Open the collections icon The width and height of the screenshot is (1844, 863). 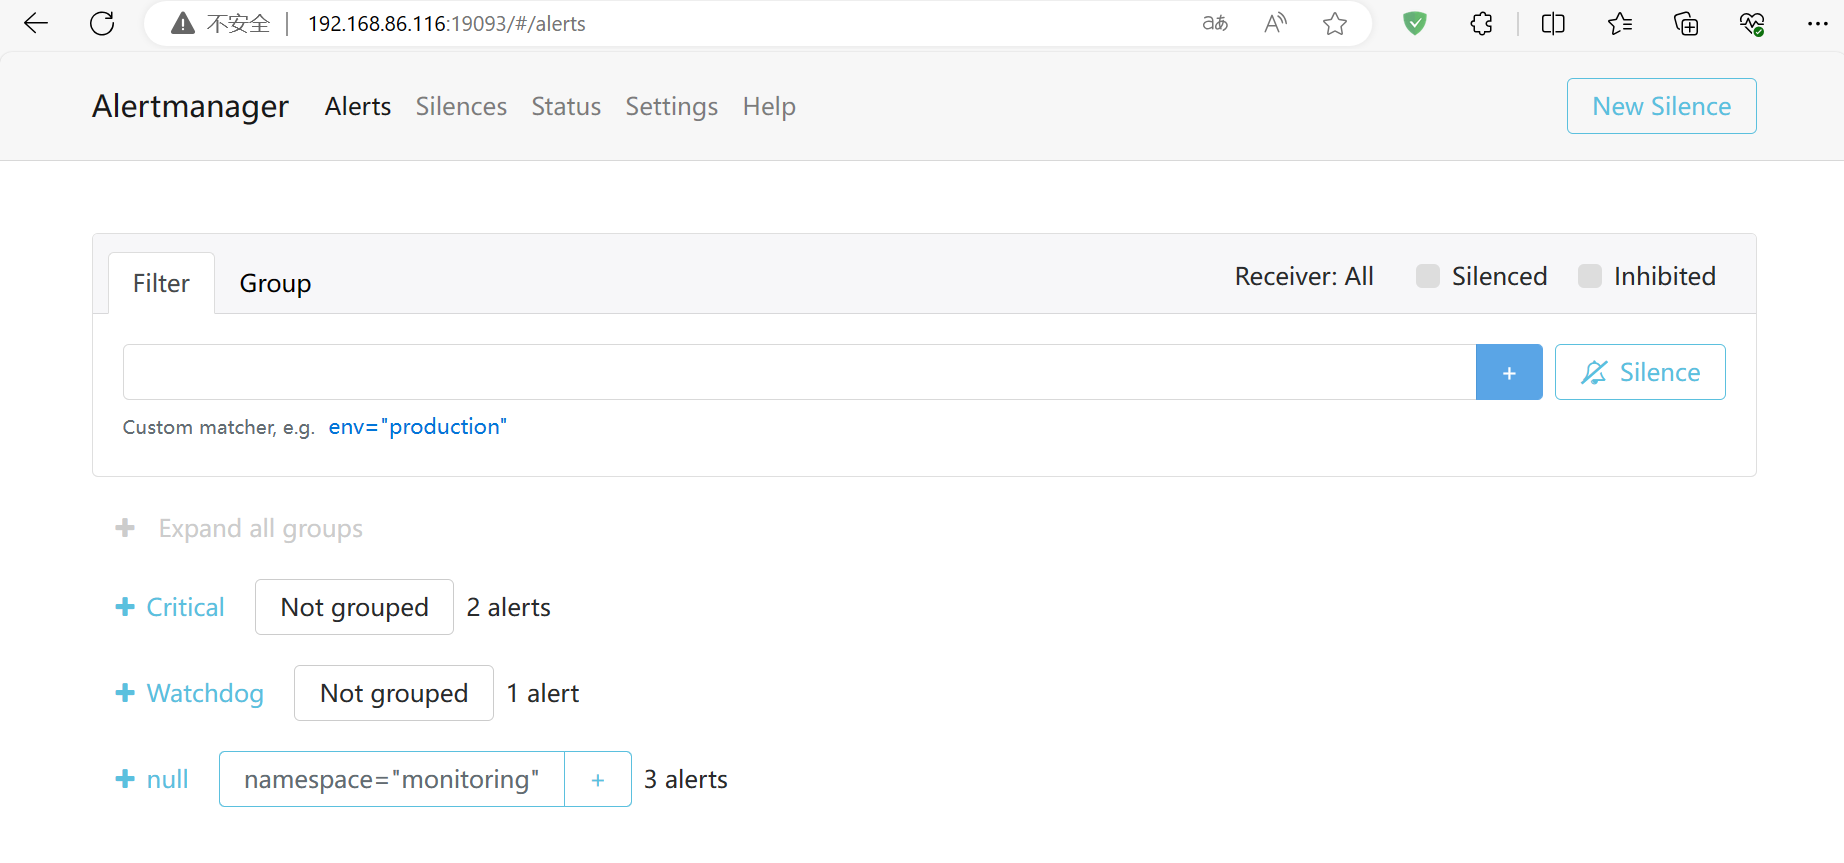pyautogui.click(x=1686, y=24)
